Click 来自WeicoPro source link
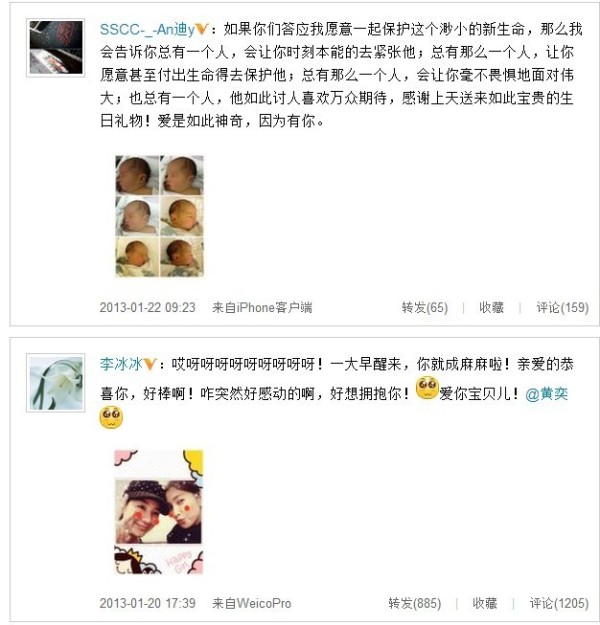 point(252,603)
